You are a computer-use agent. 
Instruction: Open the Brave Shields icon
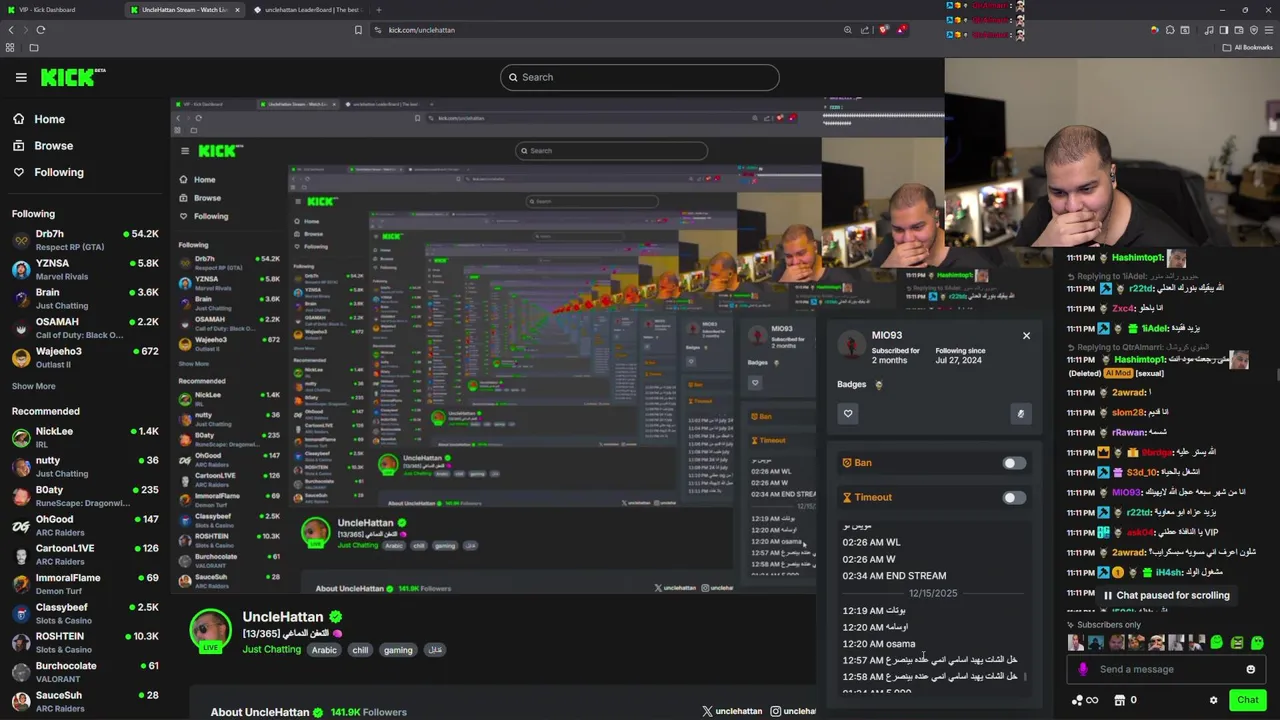tap(883, 30)
